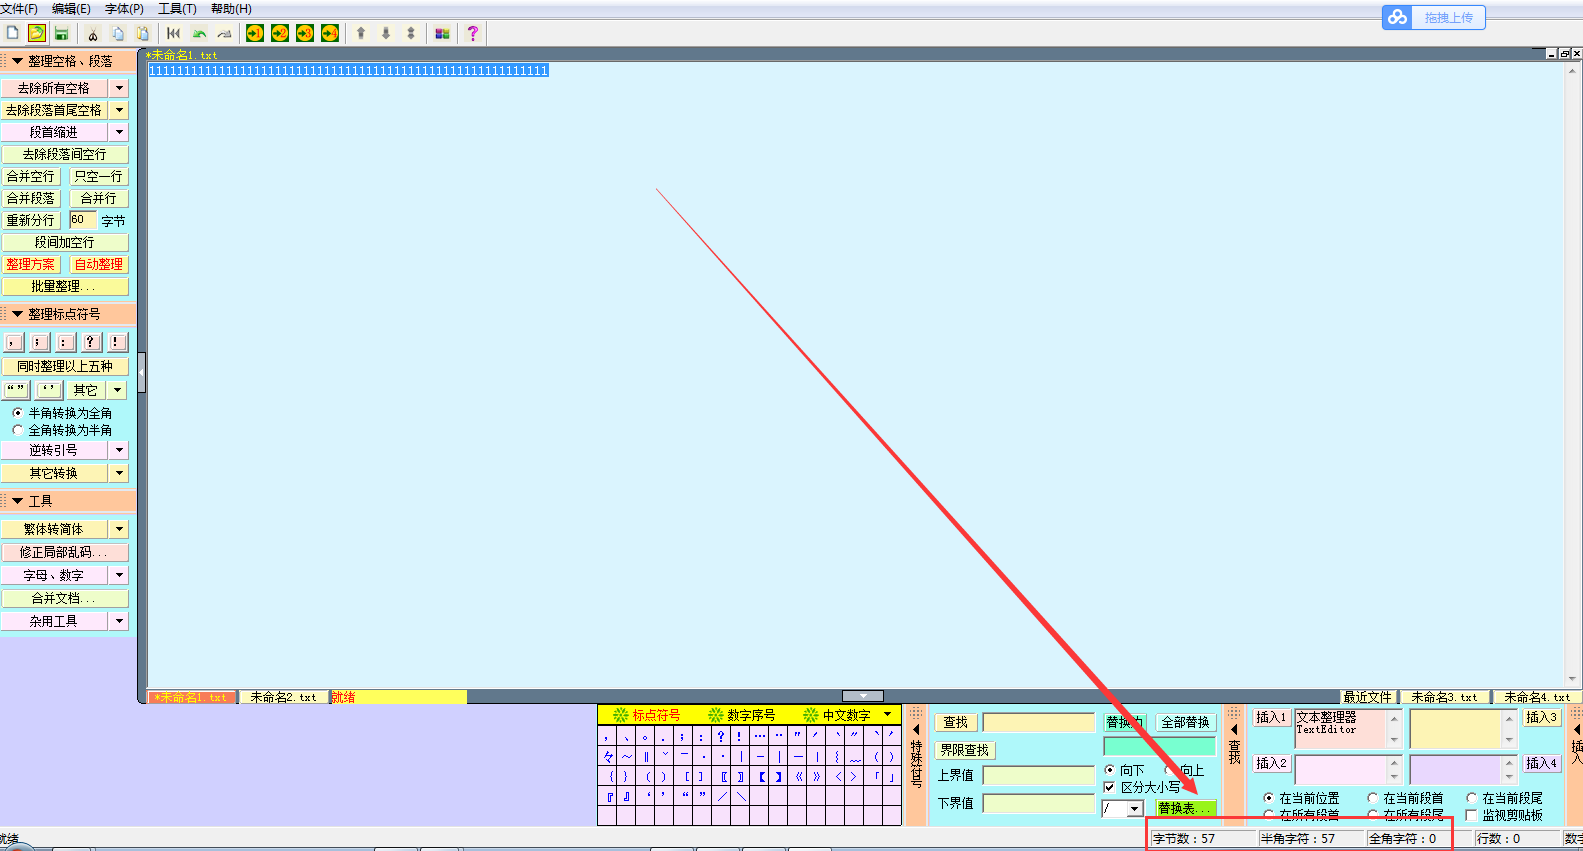Click the 批量整理 button
Screen dimensions: 1583x851
click(x=65, y=286)
